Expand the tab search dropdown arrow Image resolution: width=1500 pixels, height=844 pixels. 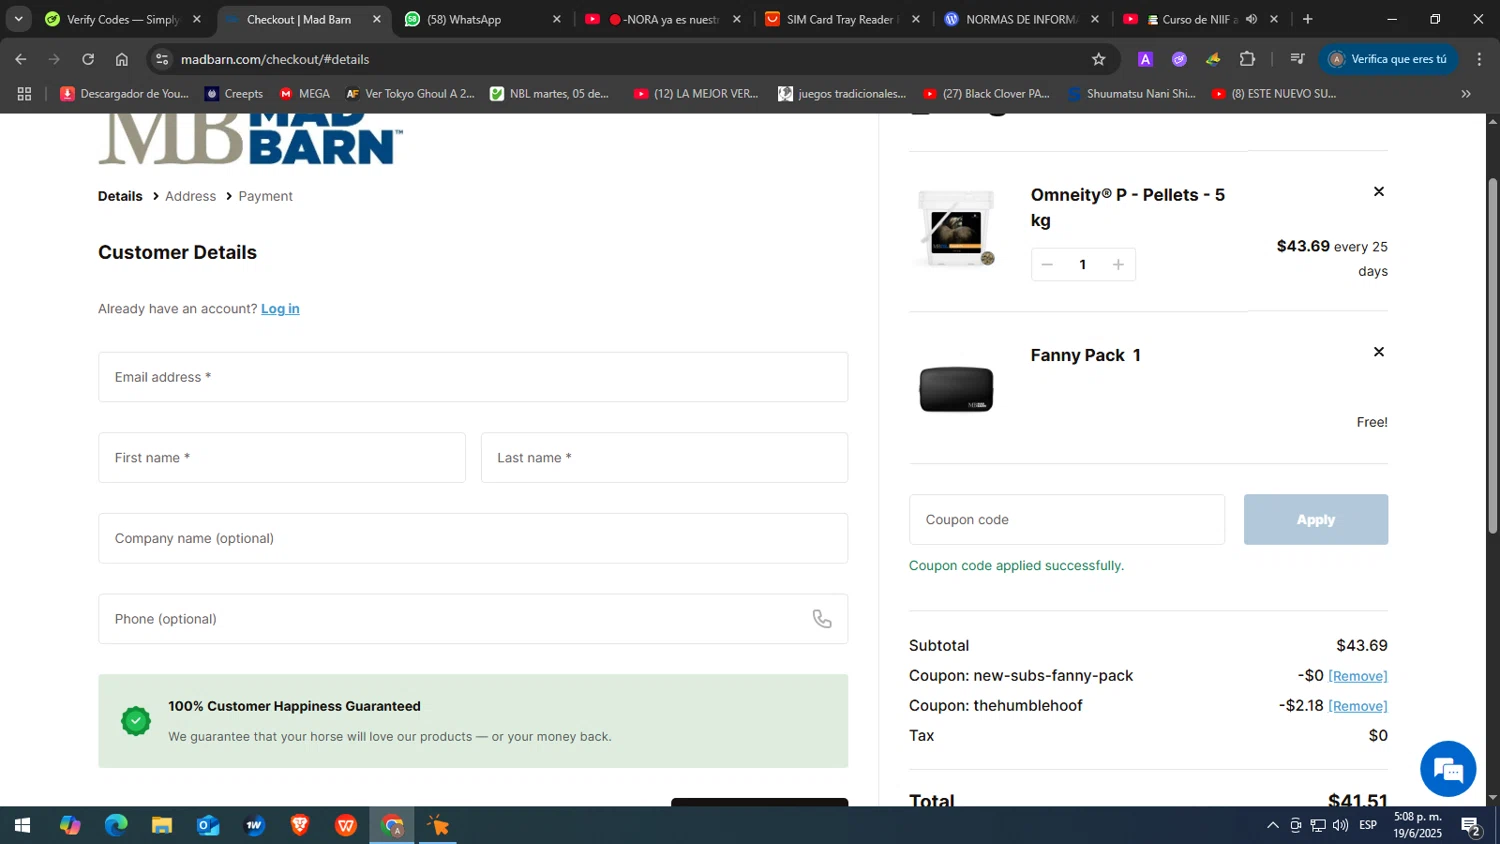tap(18, 19)
